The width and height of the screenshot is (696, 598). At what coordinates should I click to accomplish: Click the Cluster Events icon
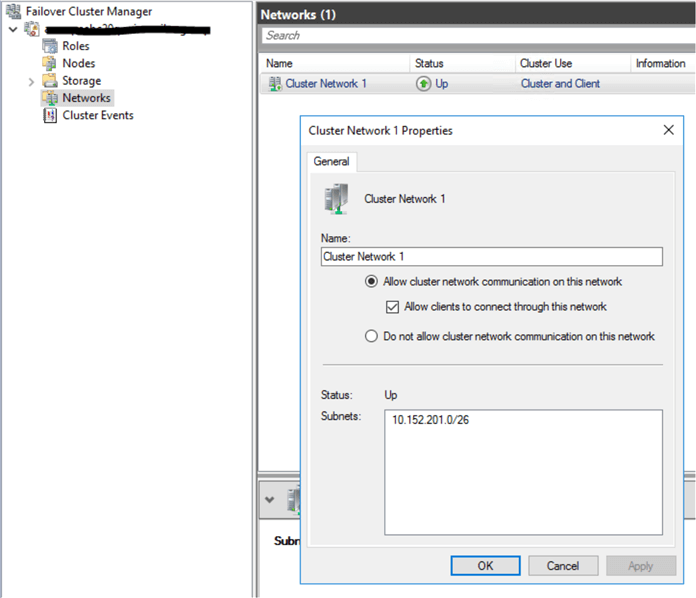tap(50, 115)
